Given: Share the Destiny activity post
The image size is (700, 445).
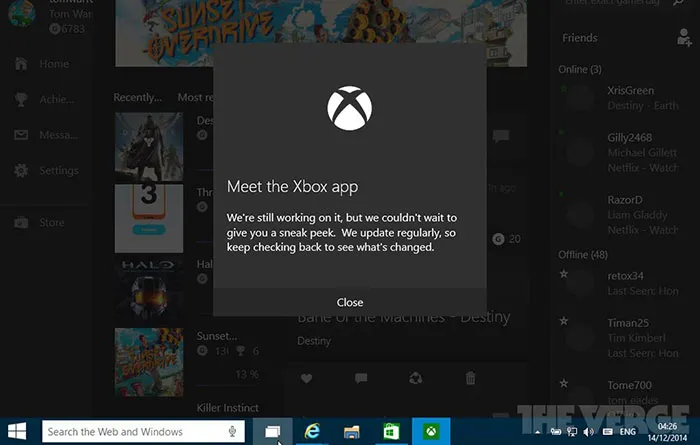Looking at the screenshot, I should [x=416, y=378].
